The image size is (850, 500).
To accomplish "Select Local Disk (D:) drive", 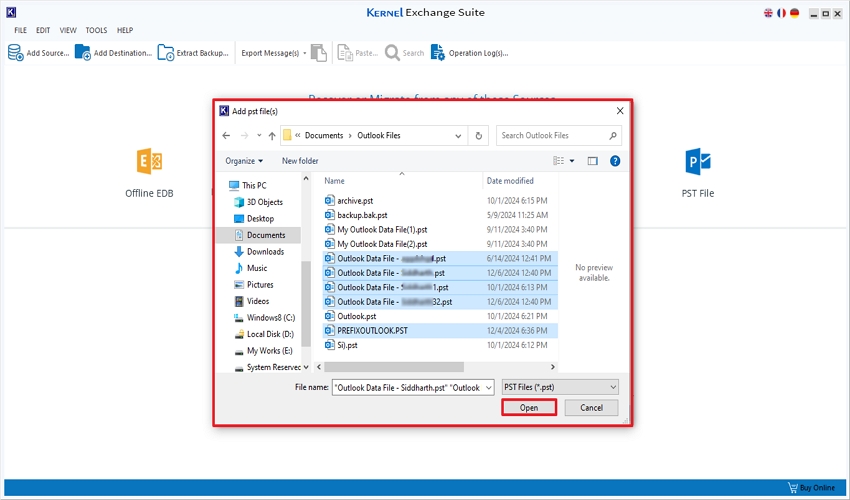I will point(264,334).
